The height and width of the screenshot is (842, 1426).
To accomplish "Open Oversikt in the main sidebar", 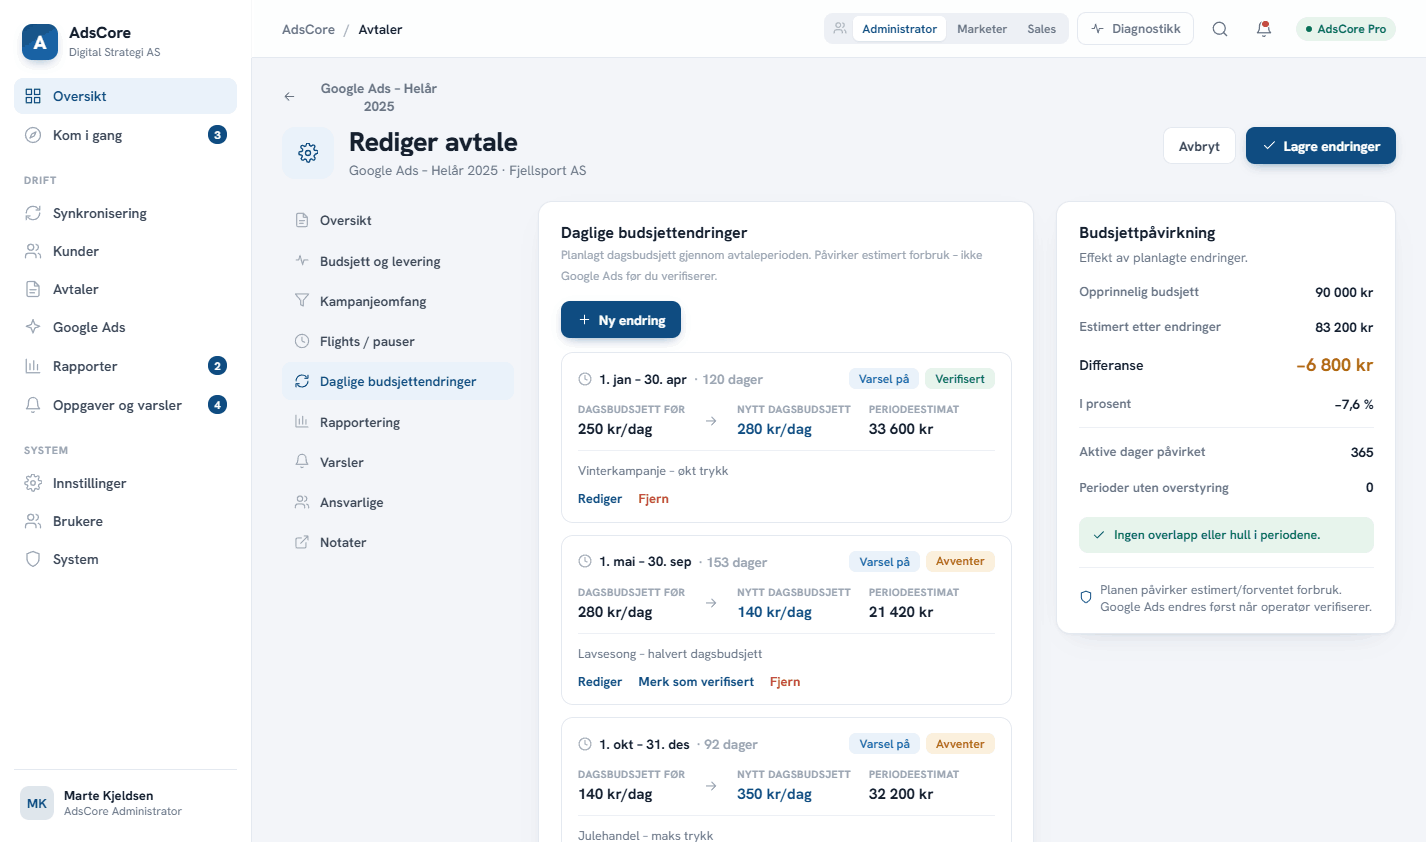I will click(x=125, y=96).
